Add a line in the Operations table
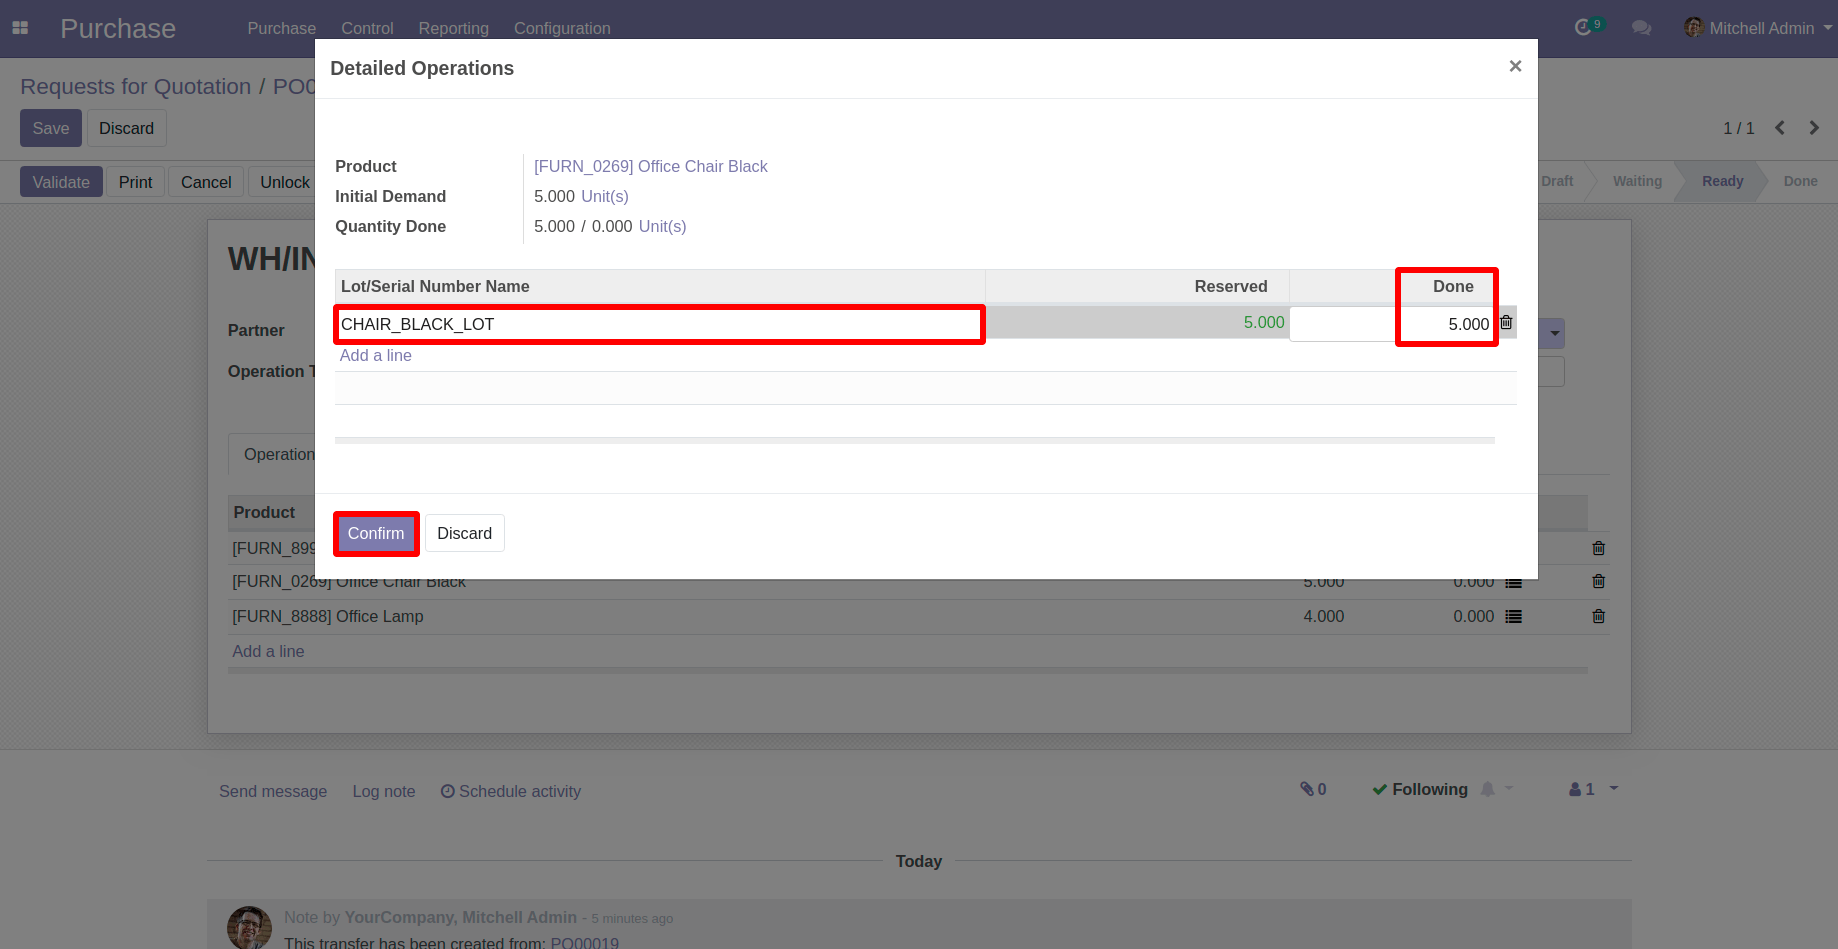Image resolution: width=1838 pixels, height=949 pixels. (268, 651)
